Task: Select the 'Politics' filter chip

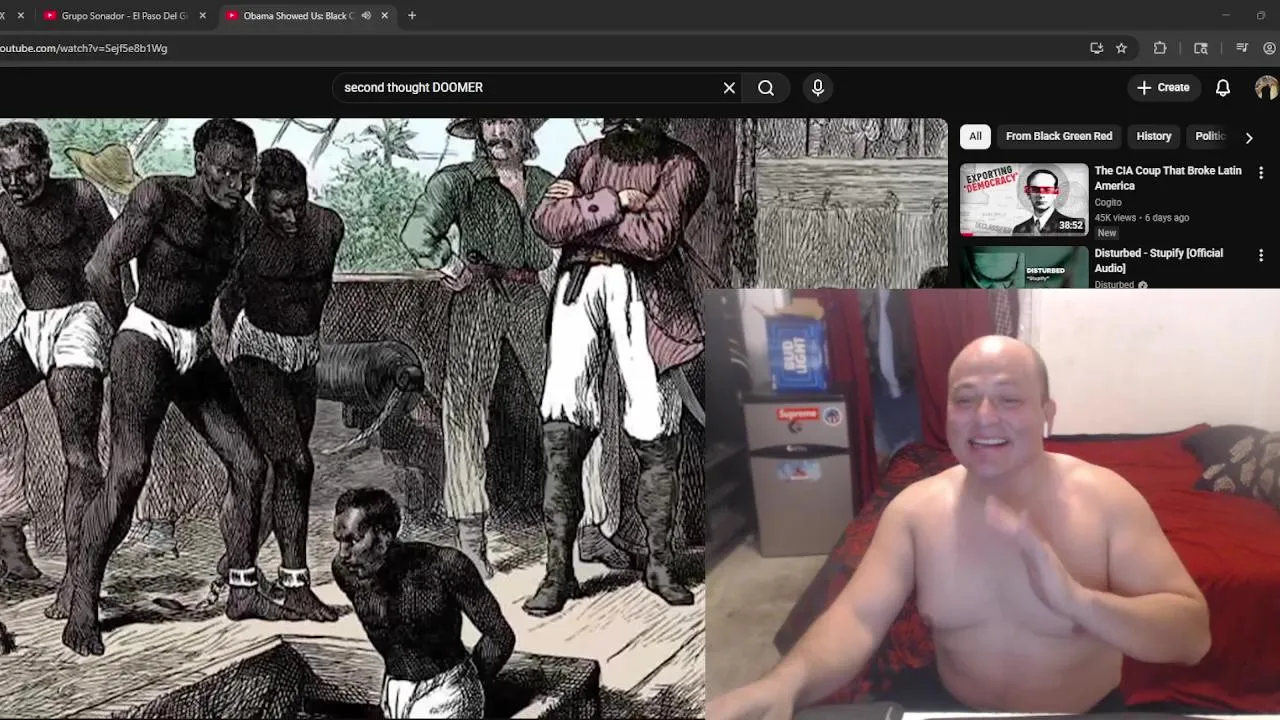Action: [1210, 136]
